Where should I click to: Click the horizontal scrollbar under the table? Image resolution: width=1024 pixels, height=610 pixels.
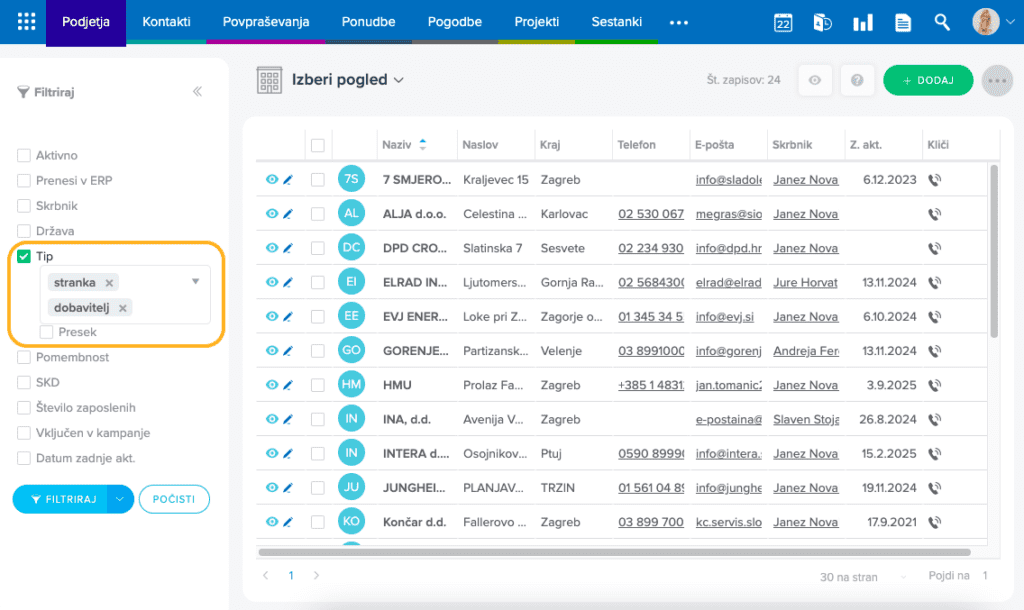tap(614, 552)
